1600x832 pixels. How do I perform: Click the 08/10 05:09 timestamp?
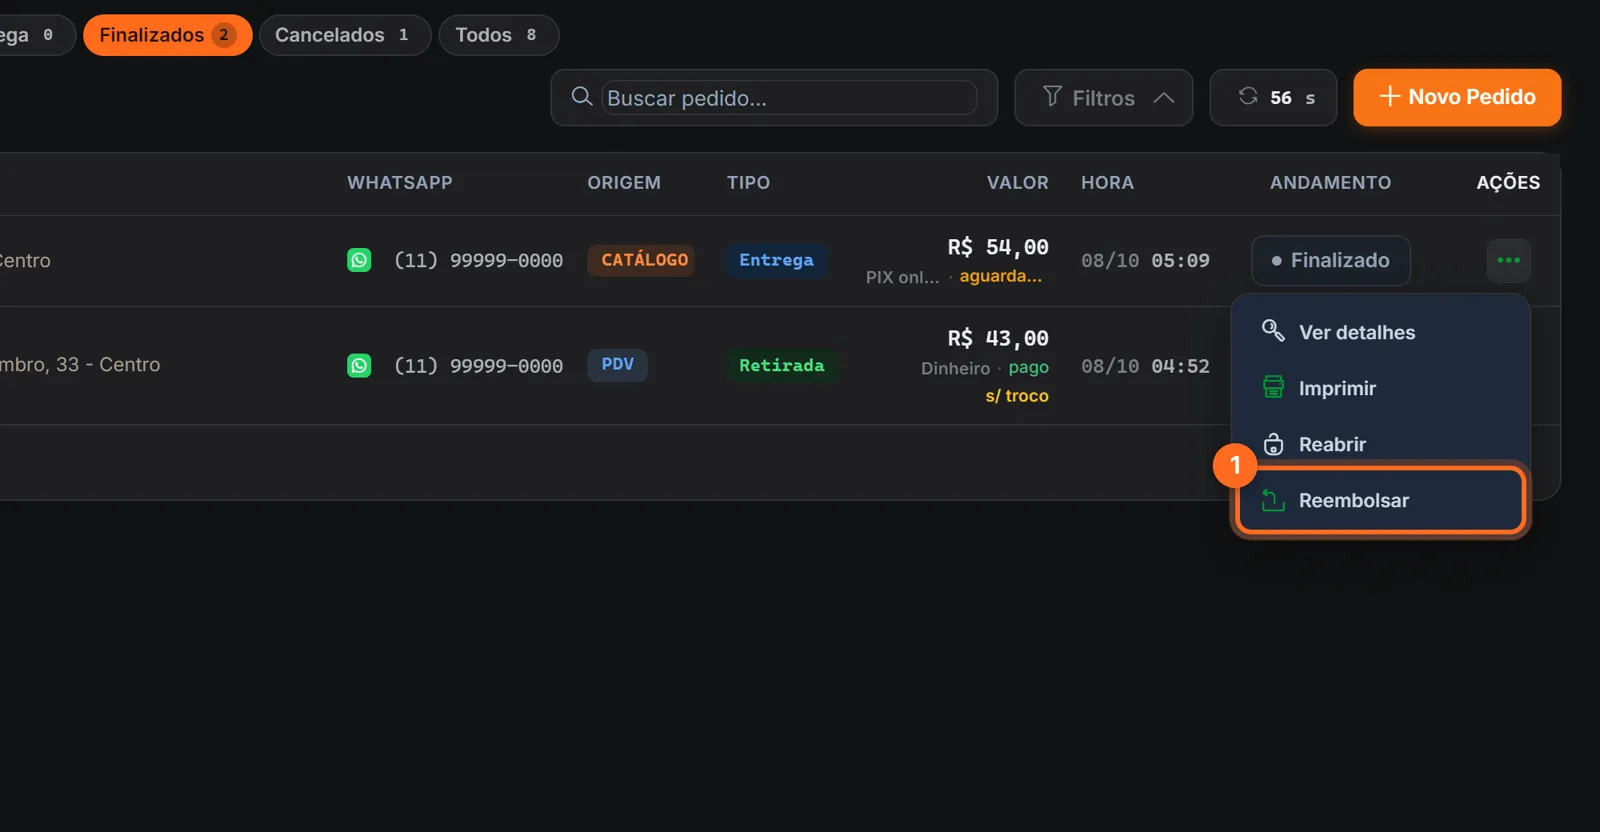point(1145,260)
